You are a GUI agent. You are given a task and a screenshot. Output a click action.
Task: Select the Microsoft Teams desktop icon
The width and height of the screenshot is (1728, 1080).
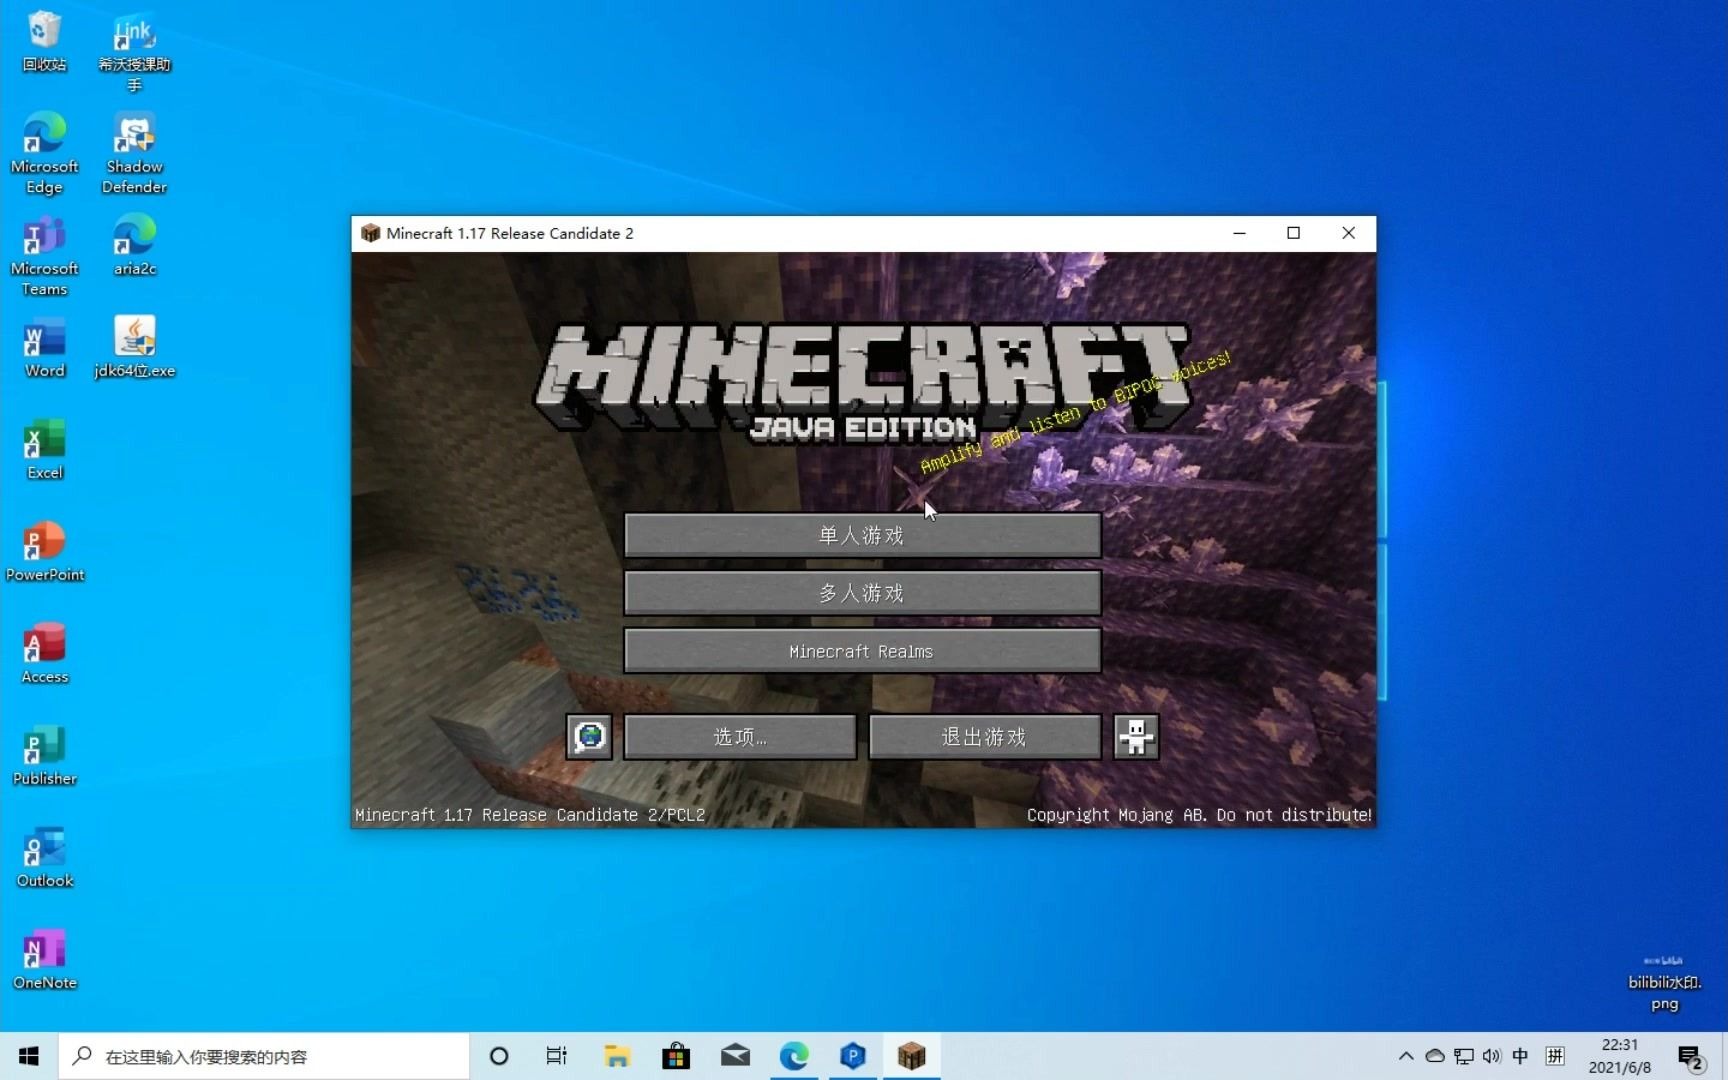point(44,256)
